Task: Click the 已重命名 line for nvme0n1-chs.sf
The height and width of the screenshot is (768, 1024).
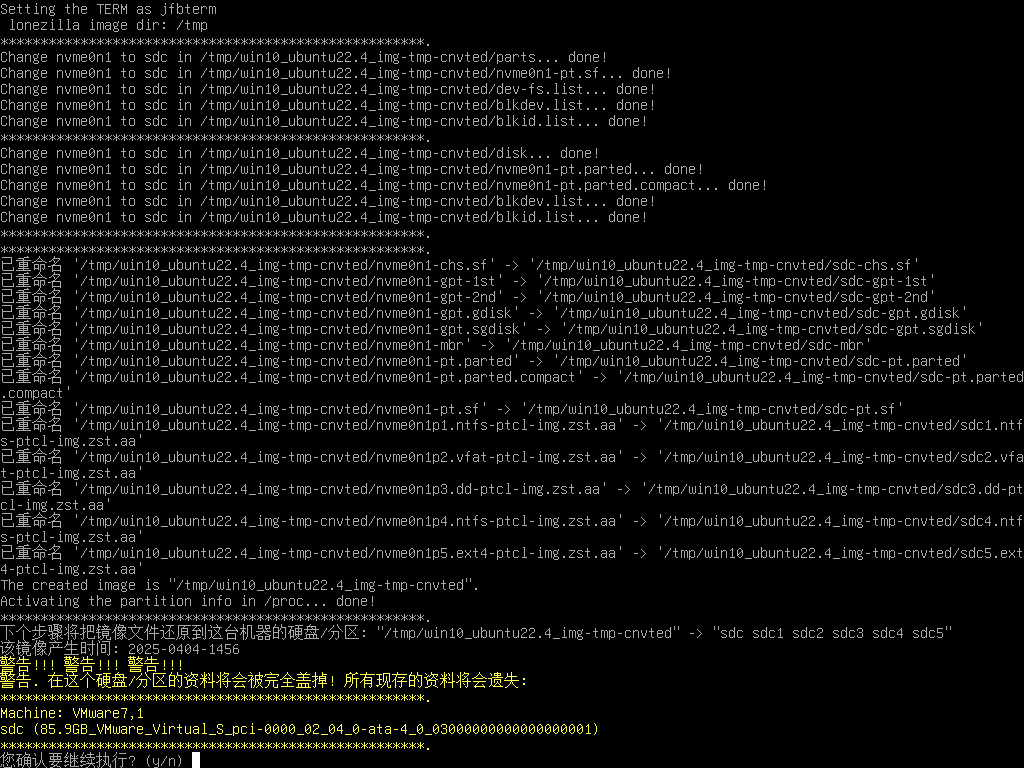Action: click(x=460, y=265)
